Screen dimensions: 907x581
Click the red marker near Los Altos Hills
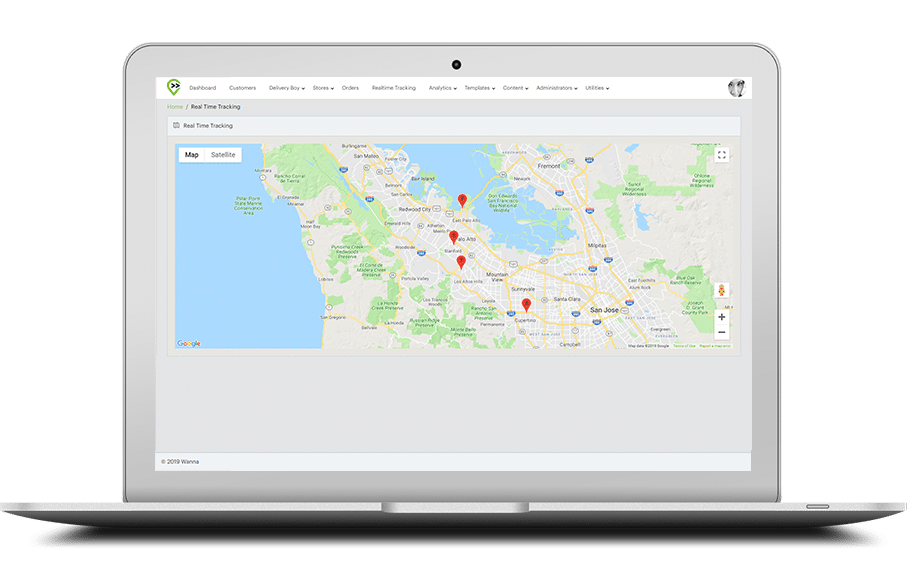(461, 262)
